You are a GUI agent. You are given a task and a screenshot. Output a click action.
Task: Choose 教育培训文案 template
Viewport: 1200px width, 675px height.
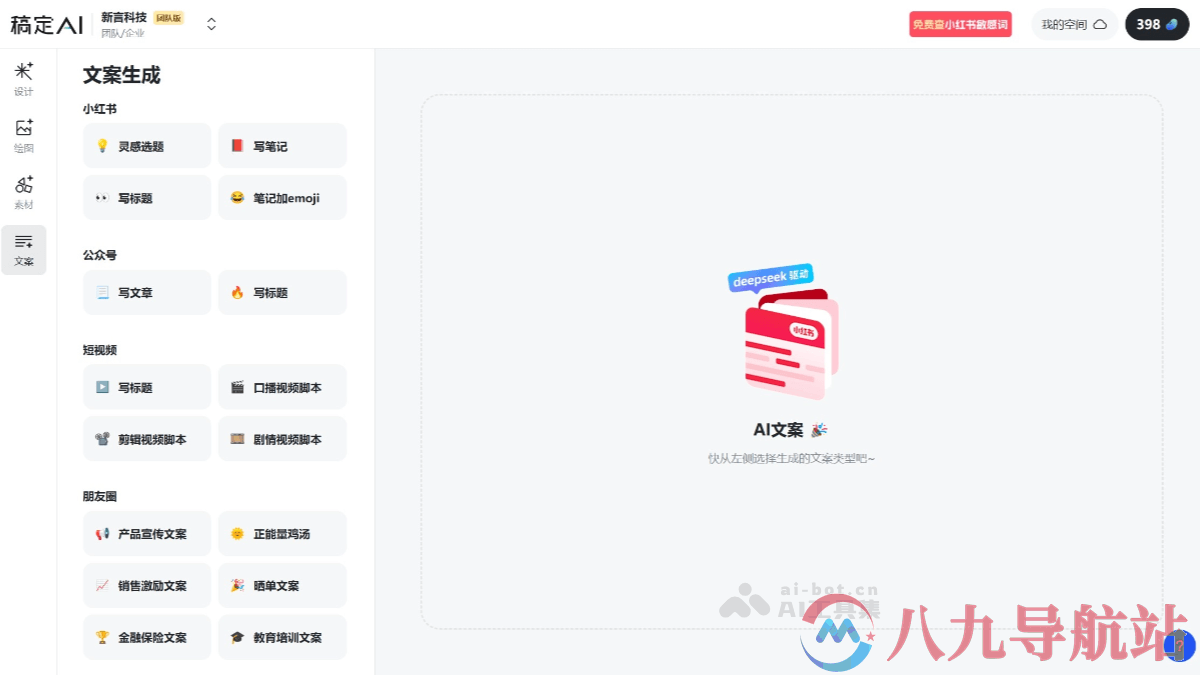282,637
